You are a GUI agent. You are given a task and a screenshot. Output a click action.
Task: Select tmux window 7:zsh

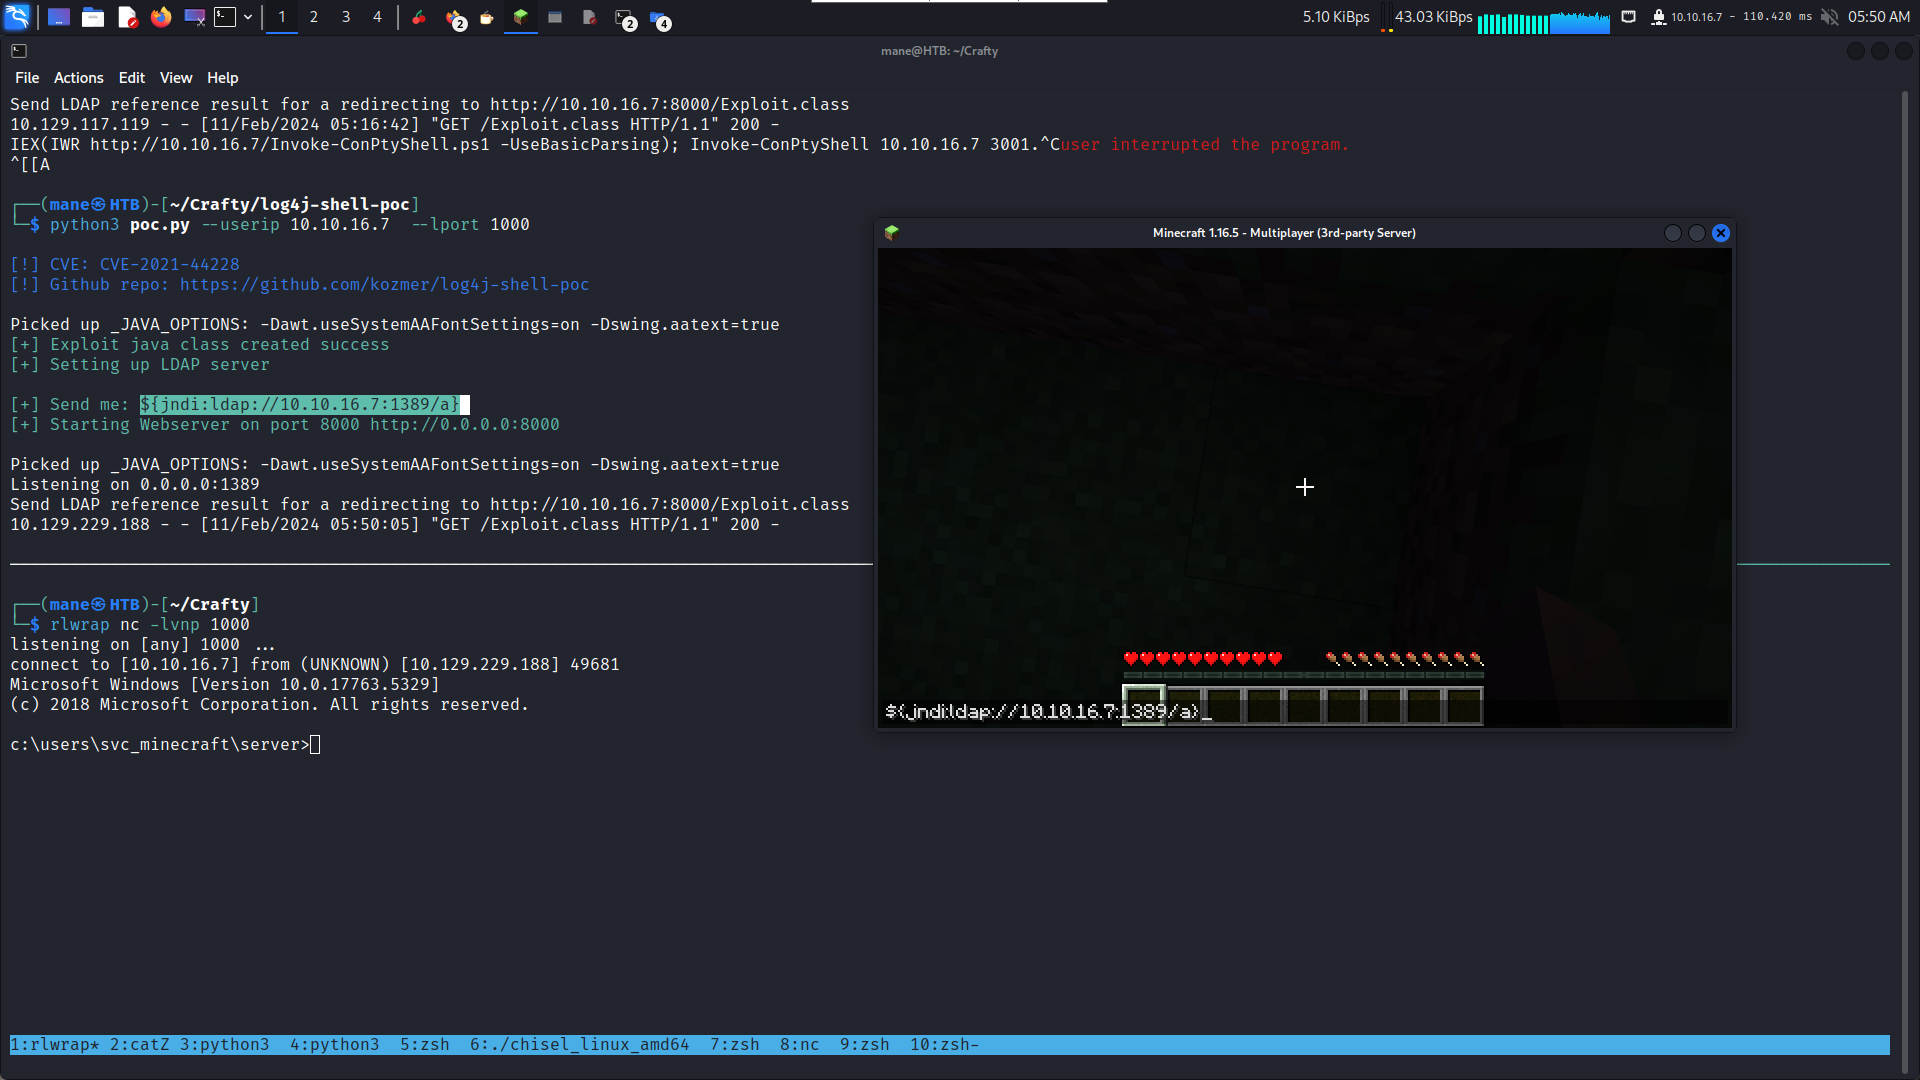point(735,1045)
